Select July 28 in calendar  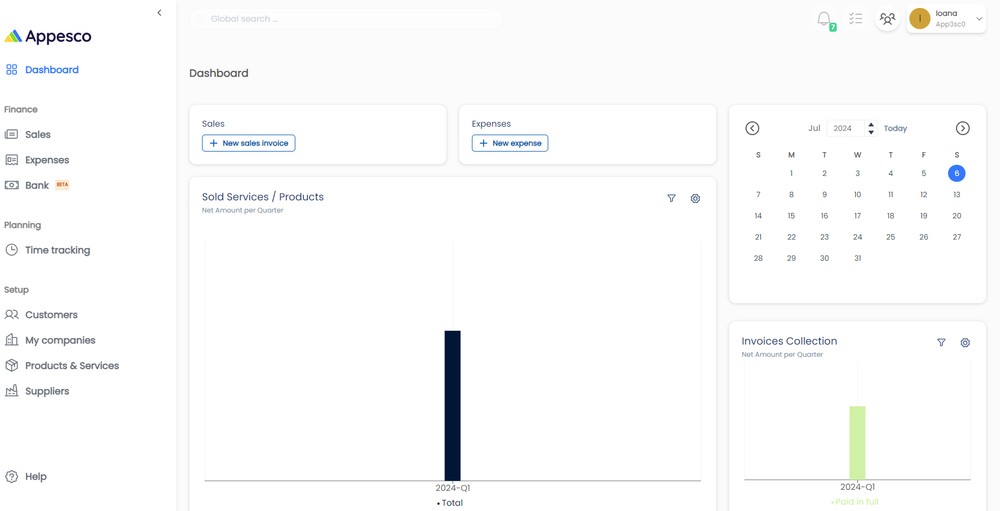click(x=758, y=258)
